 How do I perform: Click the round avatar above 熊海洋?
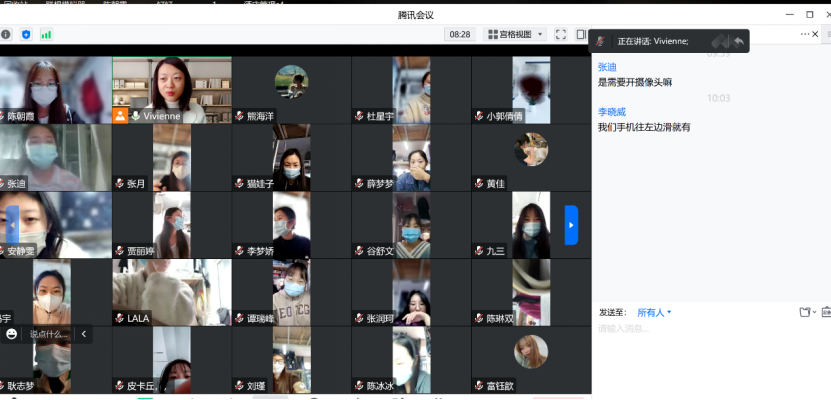(x=291, y=82)
